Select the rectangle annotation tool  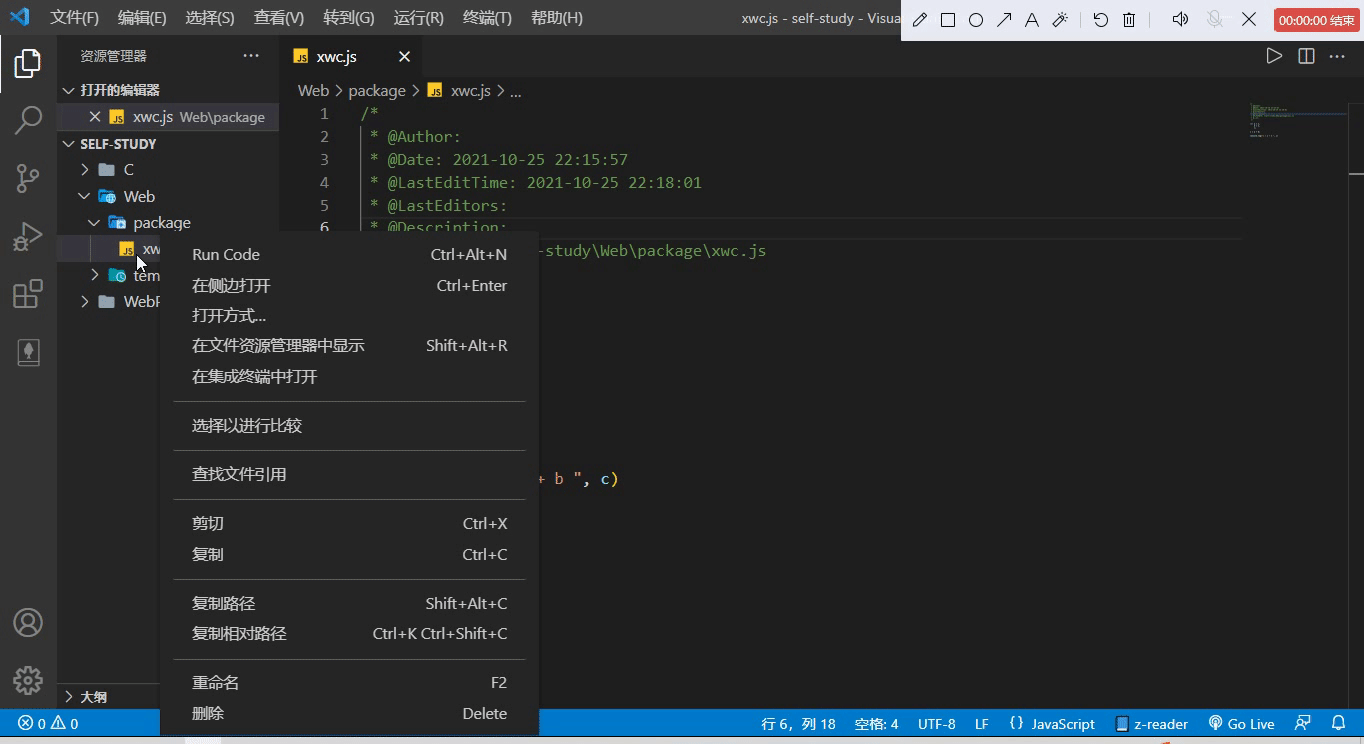[948, 20]
